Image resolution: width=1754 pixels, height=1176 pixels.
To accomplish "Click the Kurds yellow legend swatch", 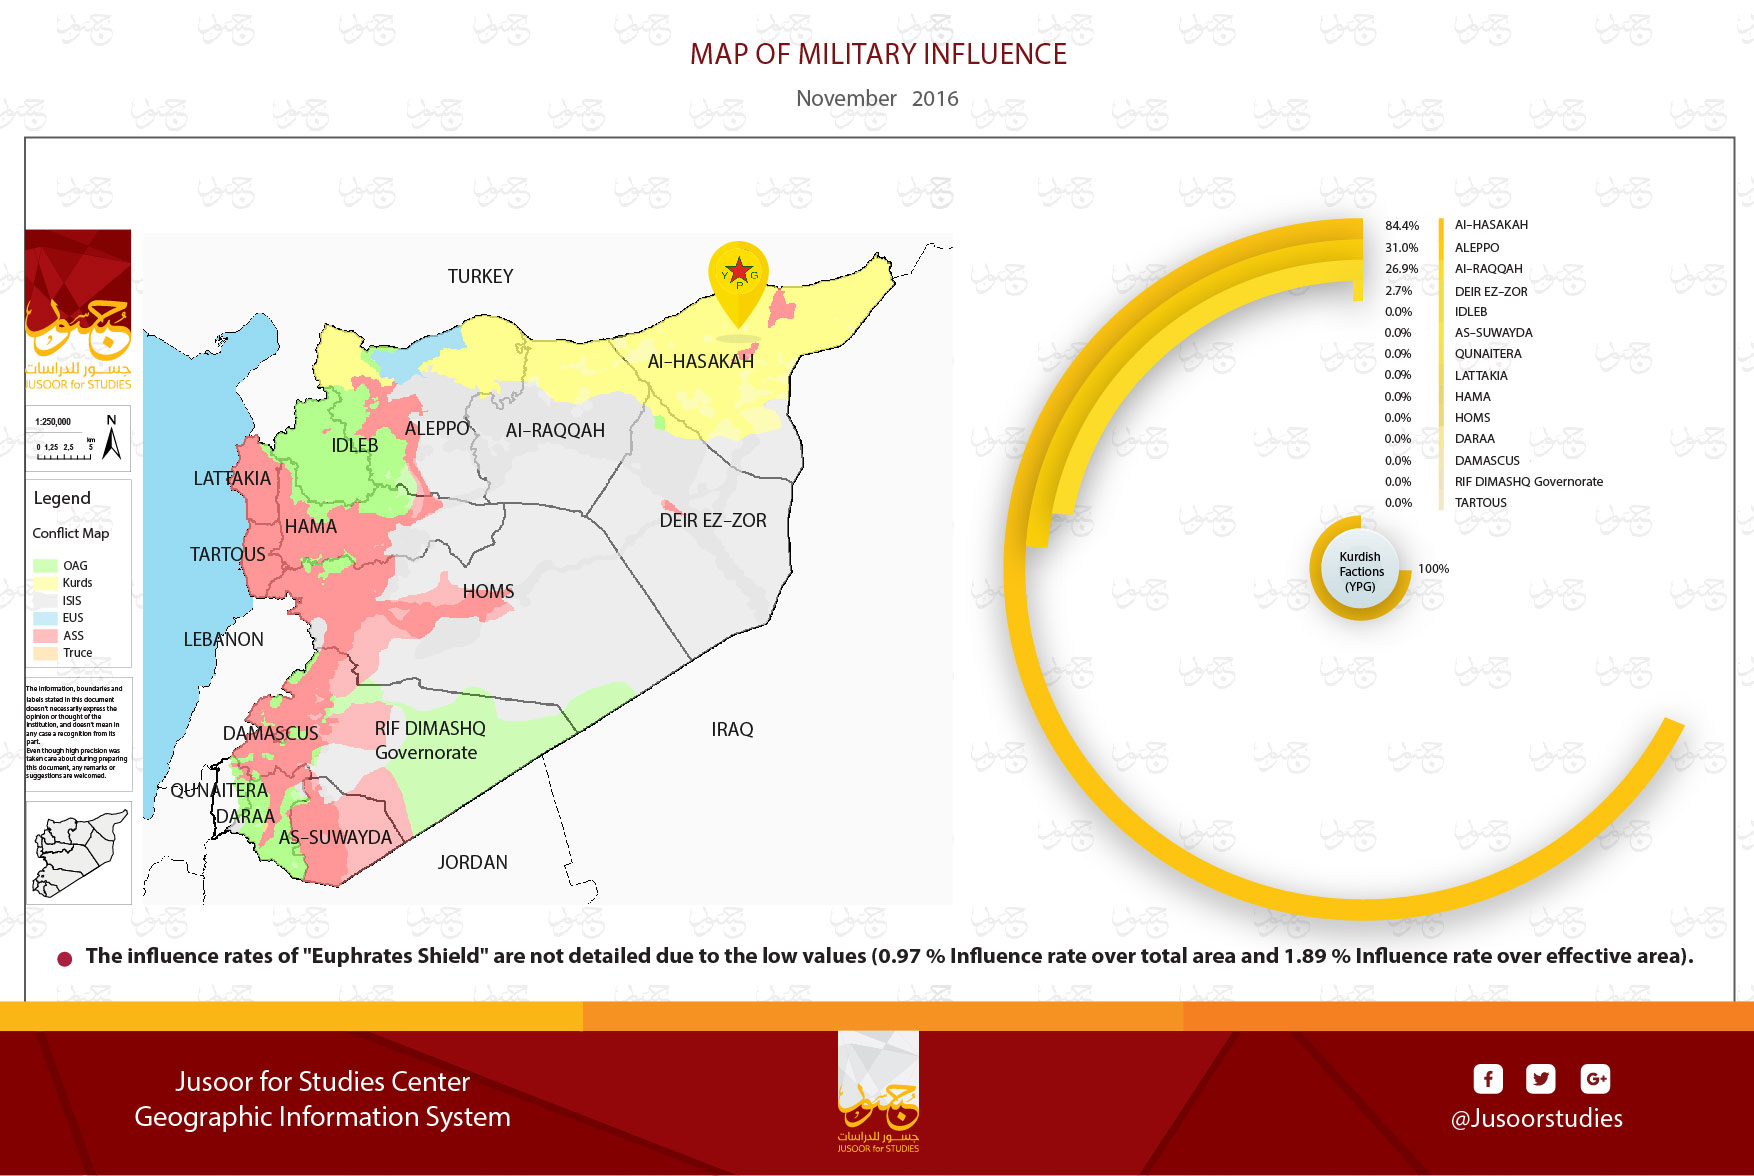I will pos(45,583).
